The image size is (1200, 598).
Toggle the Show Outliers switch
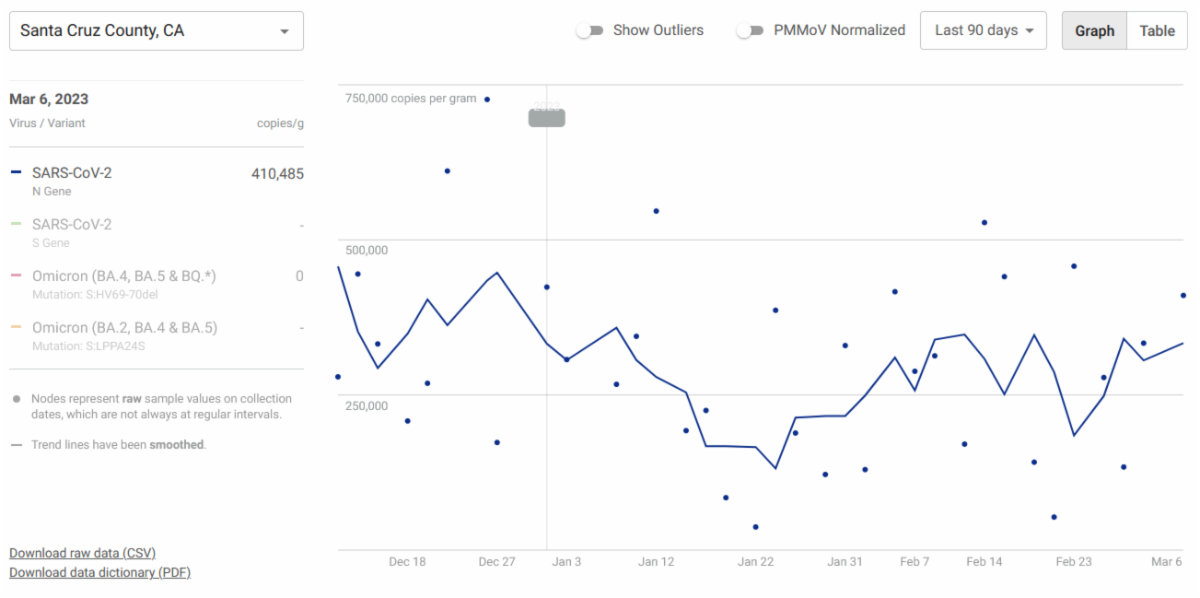(x=590, y=31)
